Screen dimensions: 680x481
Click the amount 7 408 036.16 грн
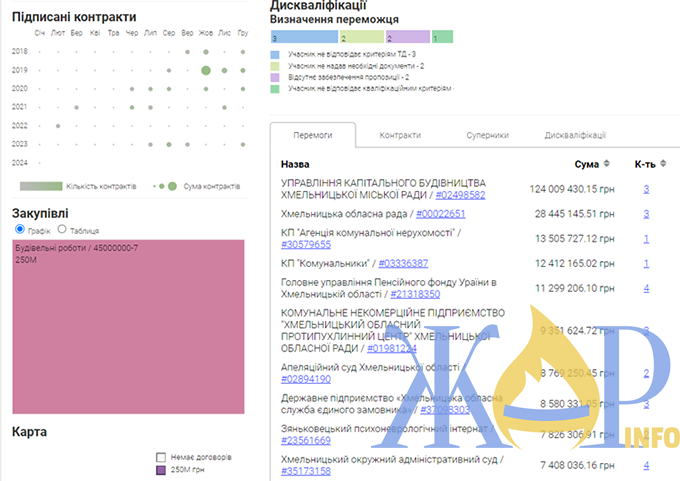click(x=577, y=465)
